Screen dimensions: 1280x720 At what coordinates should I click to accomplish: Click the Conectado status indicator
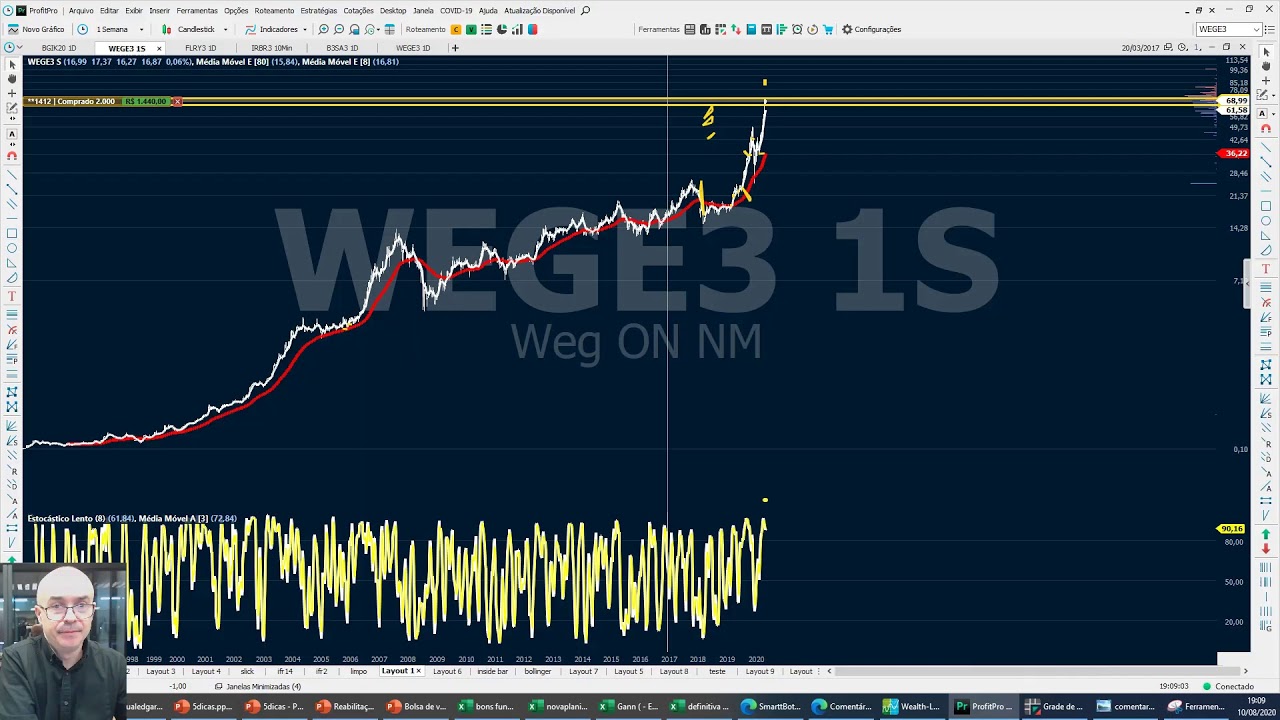click(1228, 686)
